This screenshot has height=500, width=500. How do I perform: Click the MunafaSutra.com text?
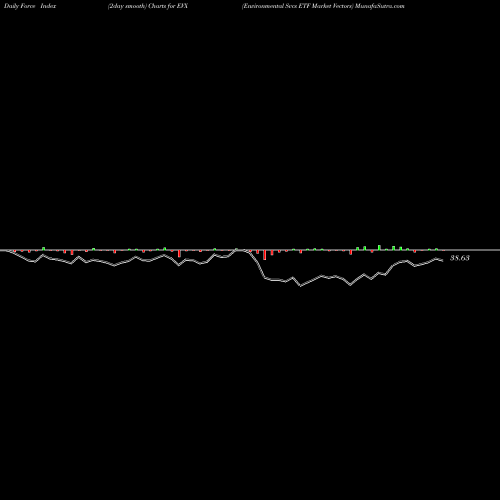(380, 6)
